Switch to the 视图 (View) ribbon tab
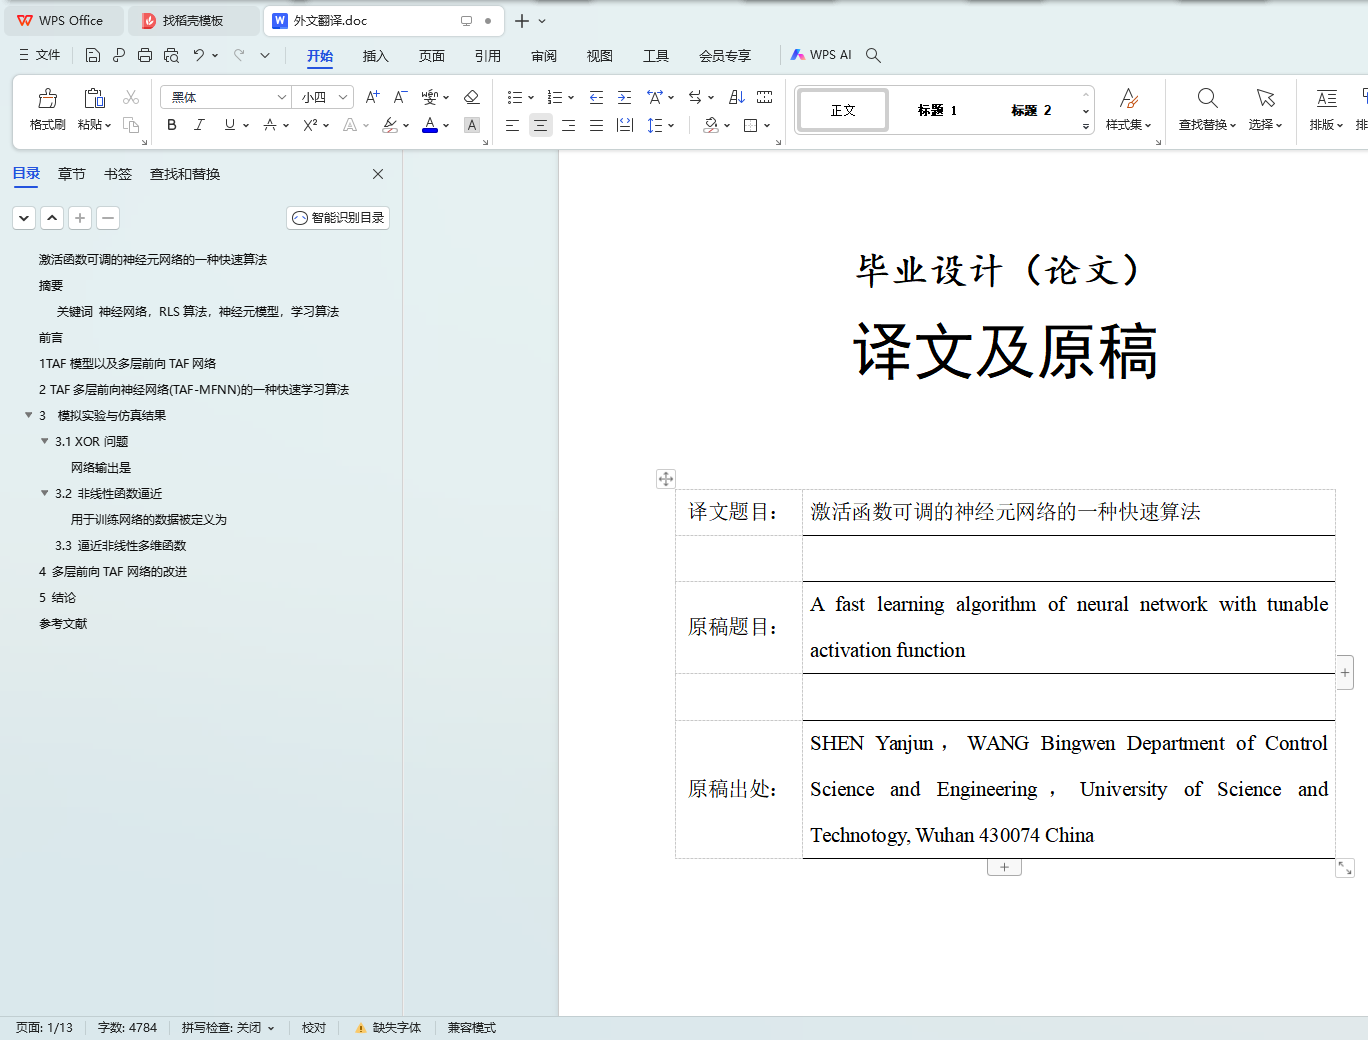The image size is (1368, 1040). click(599, 56)
